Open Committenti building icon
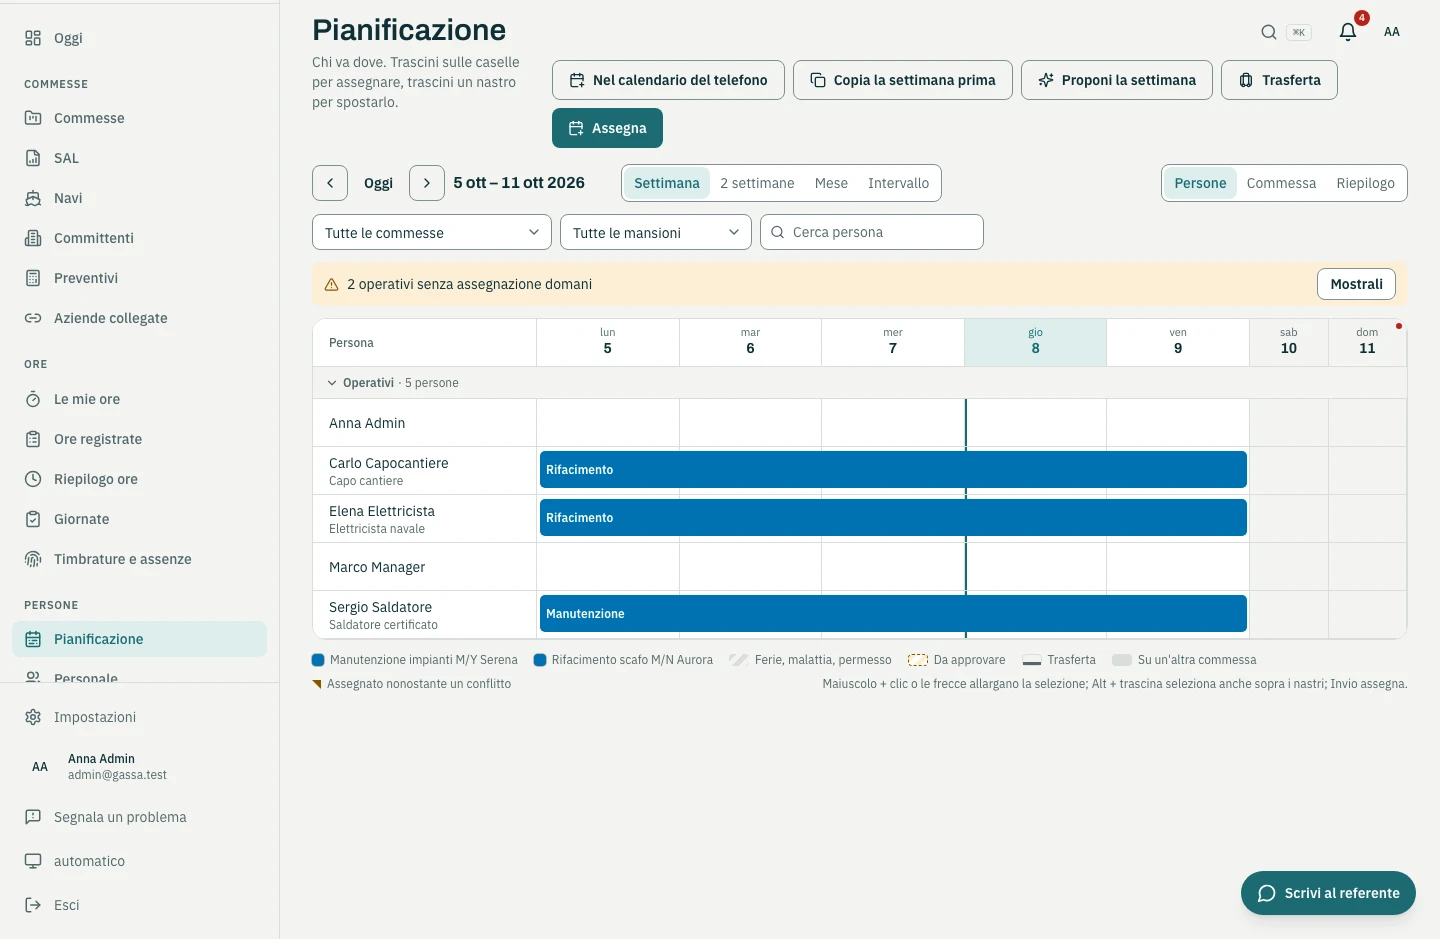1440x939 pixels. point(33,238)
